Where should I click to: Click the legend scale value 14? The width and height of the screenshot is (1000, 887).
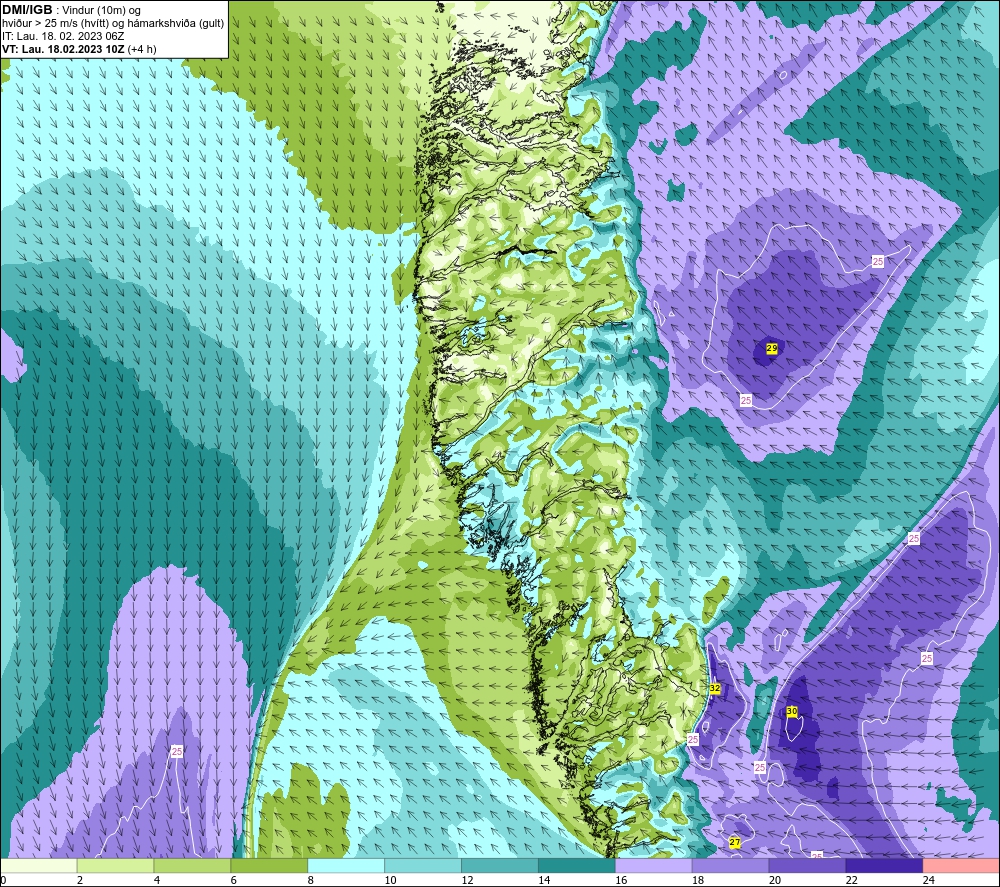[544, 880]
